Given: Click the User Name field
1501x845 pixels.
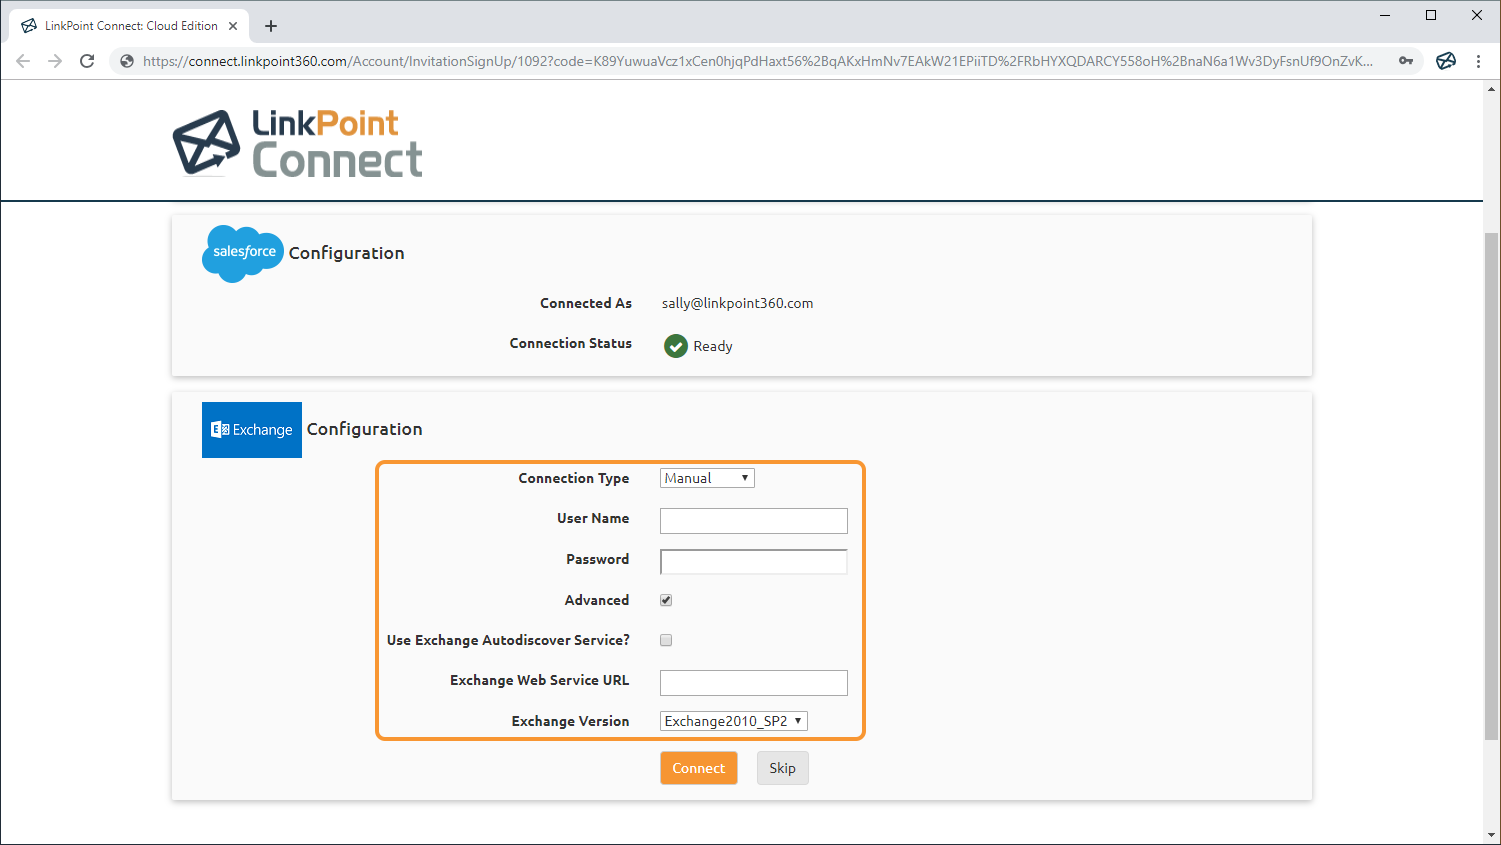Looking at the screenshot, I should [x=754, y=521].
